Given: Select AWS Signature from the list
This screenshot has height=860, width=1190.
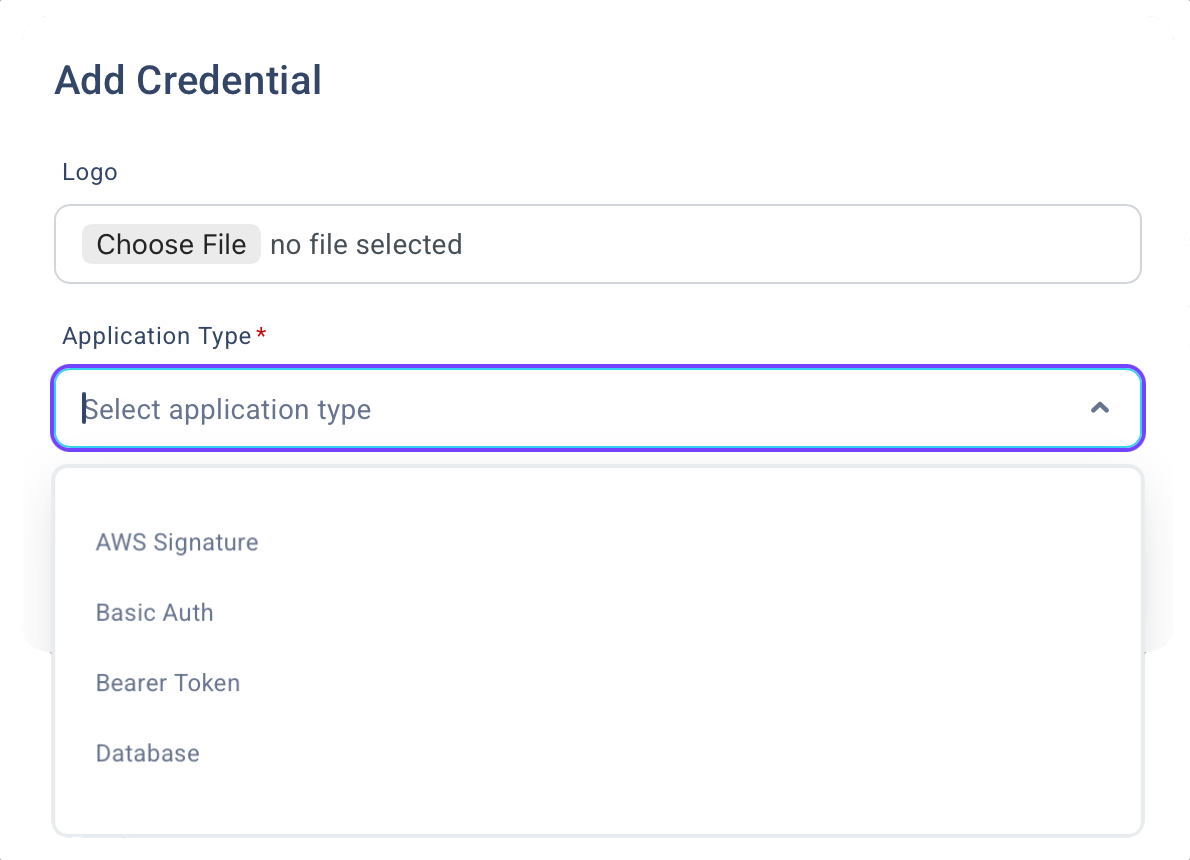Looking at the screenshot, I should pos(177,542).
